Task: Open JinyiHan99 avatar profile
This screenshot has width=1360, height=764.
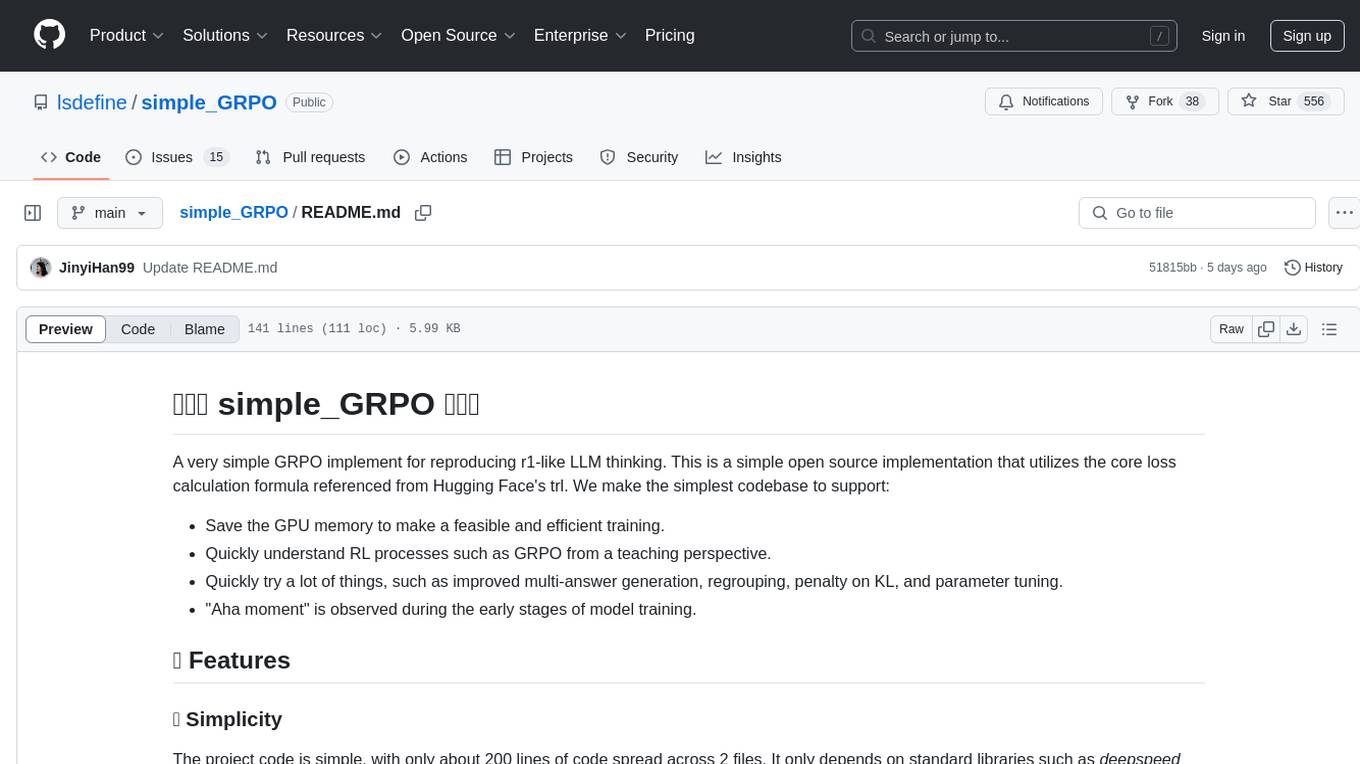Action: tap(41, 268)
